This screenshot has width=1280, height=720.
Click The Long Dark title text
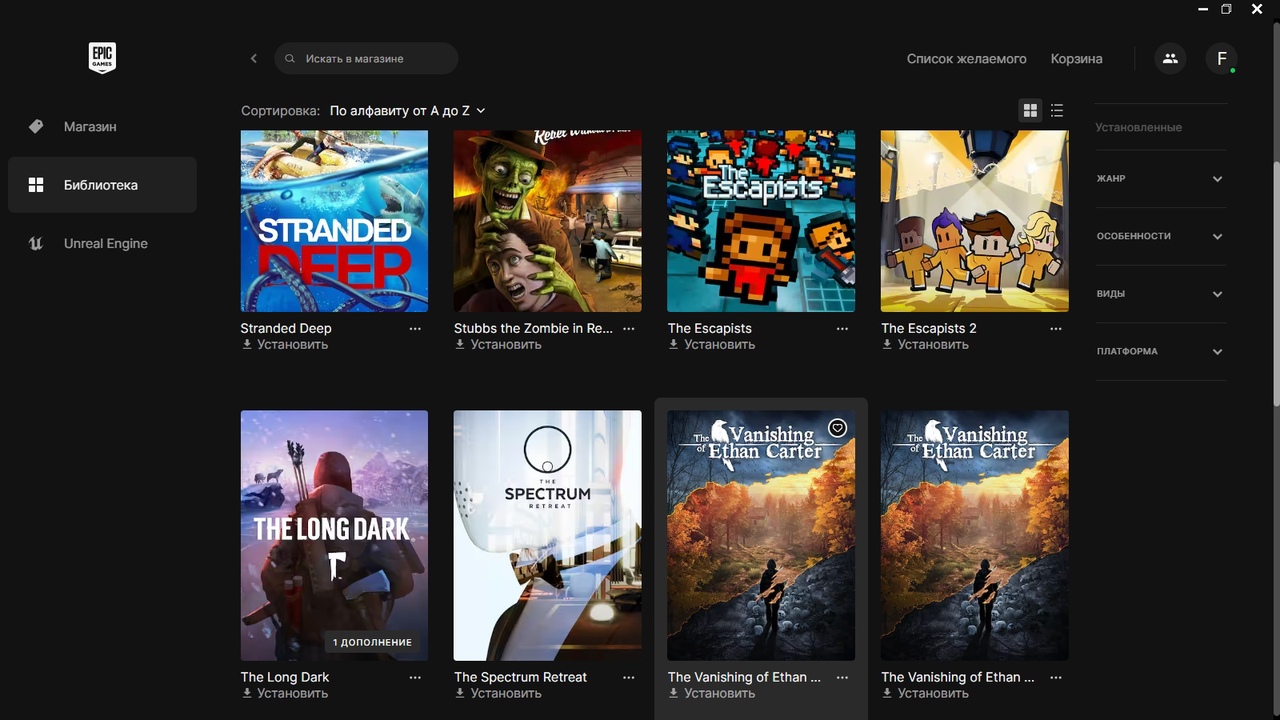tap(285, 677)
